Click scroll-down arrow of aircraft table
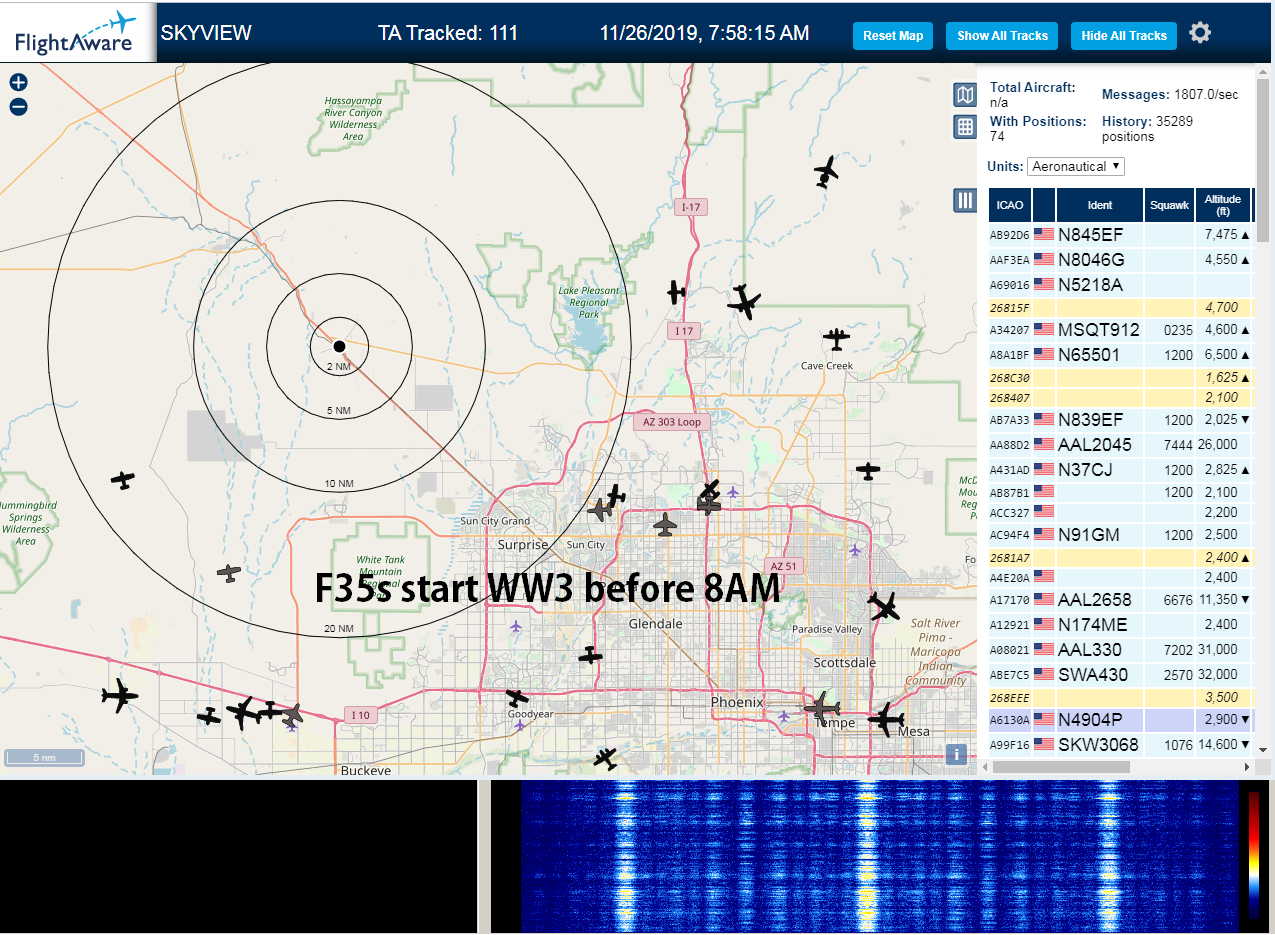Image resolution: width=1275 pixels, height=935 pixels. [x=1263, y=749]
